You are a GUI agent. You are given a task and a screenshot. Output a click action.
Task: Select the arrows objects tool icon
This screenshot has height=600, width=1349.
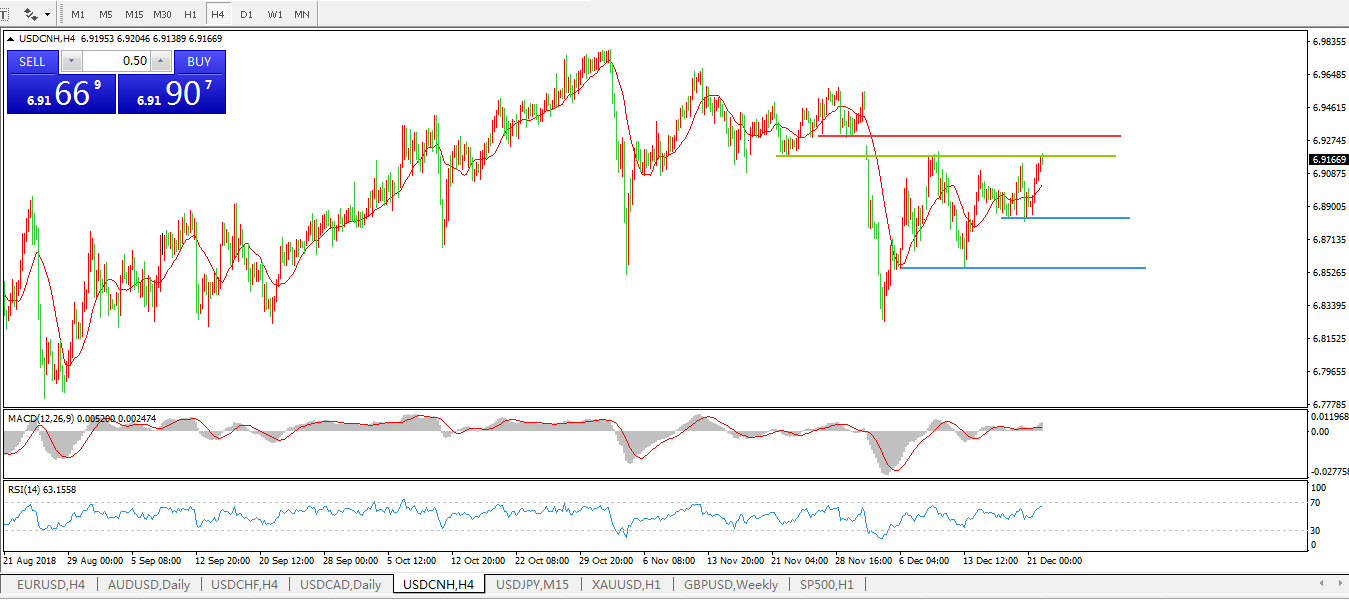(x=31, y=15)
